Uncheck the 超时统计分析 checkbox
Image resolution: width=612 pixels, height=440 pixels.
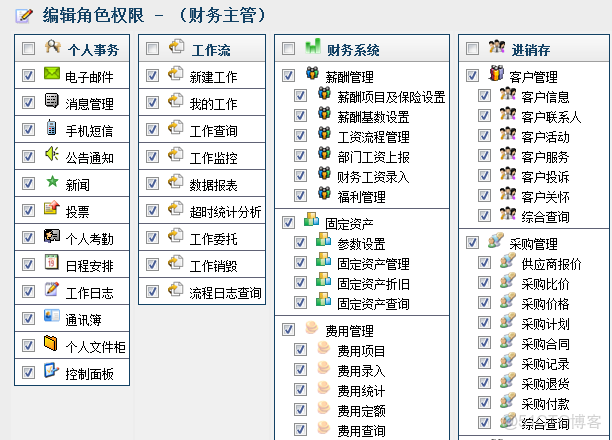[152, 211]
